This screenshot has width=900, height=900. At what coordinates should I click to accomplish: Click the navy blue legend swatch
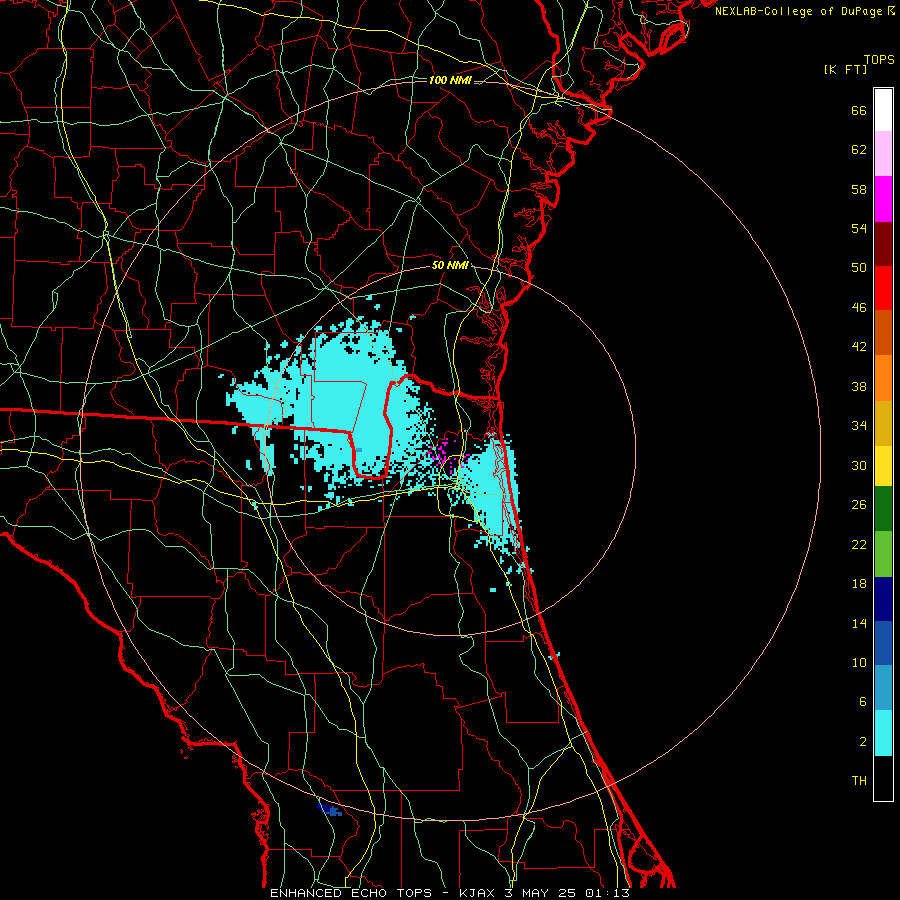point(883,599)
